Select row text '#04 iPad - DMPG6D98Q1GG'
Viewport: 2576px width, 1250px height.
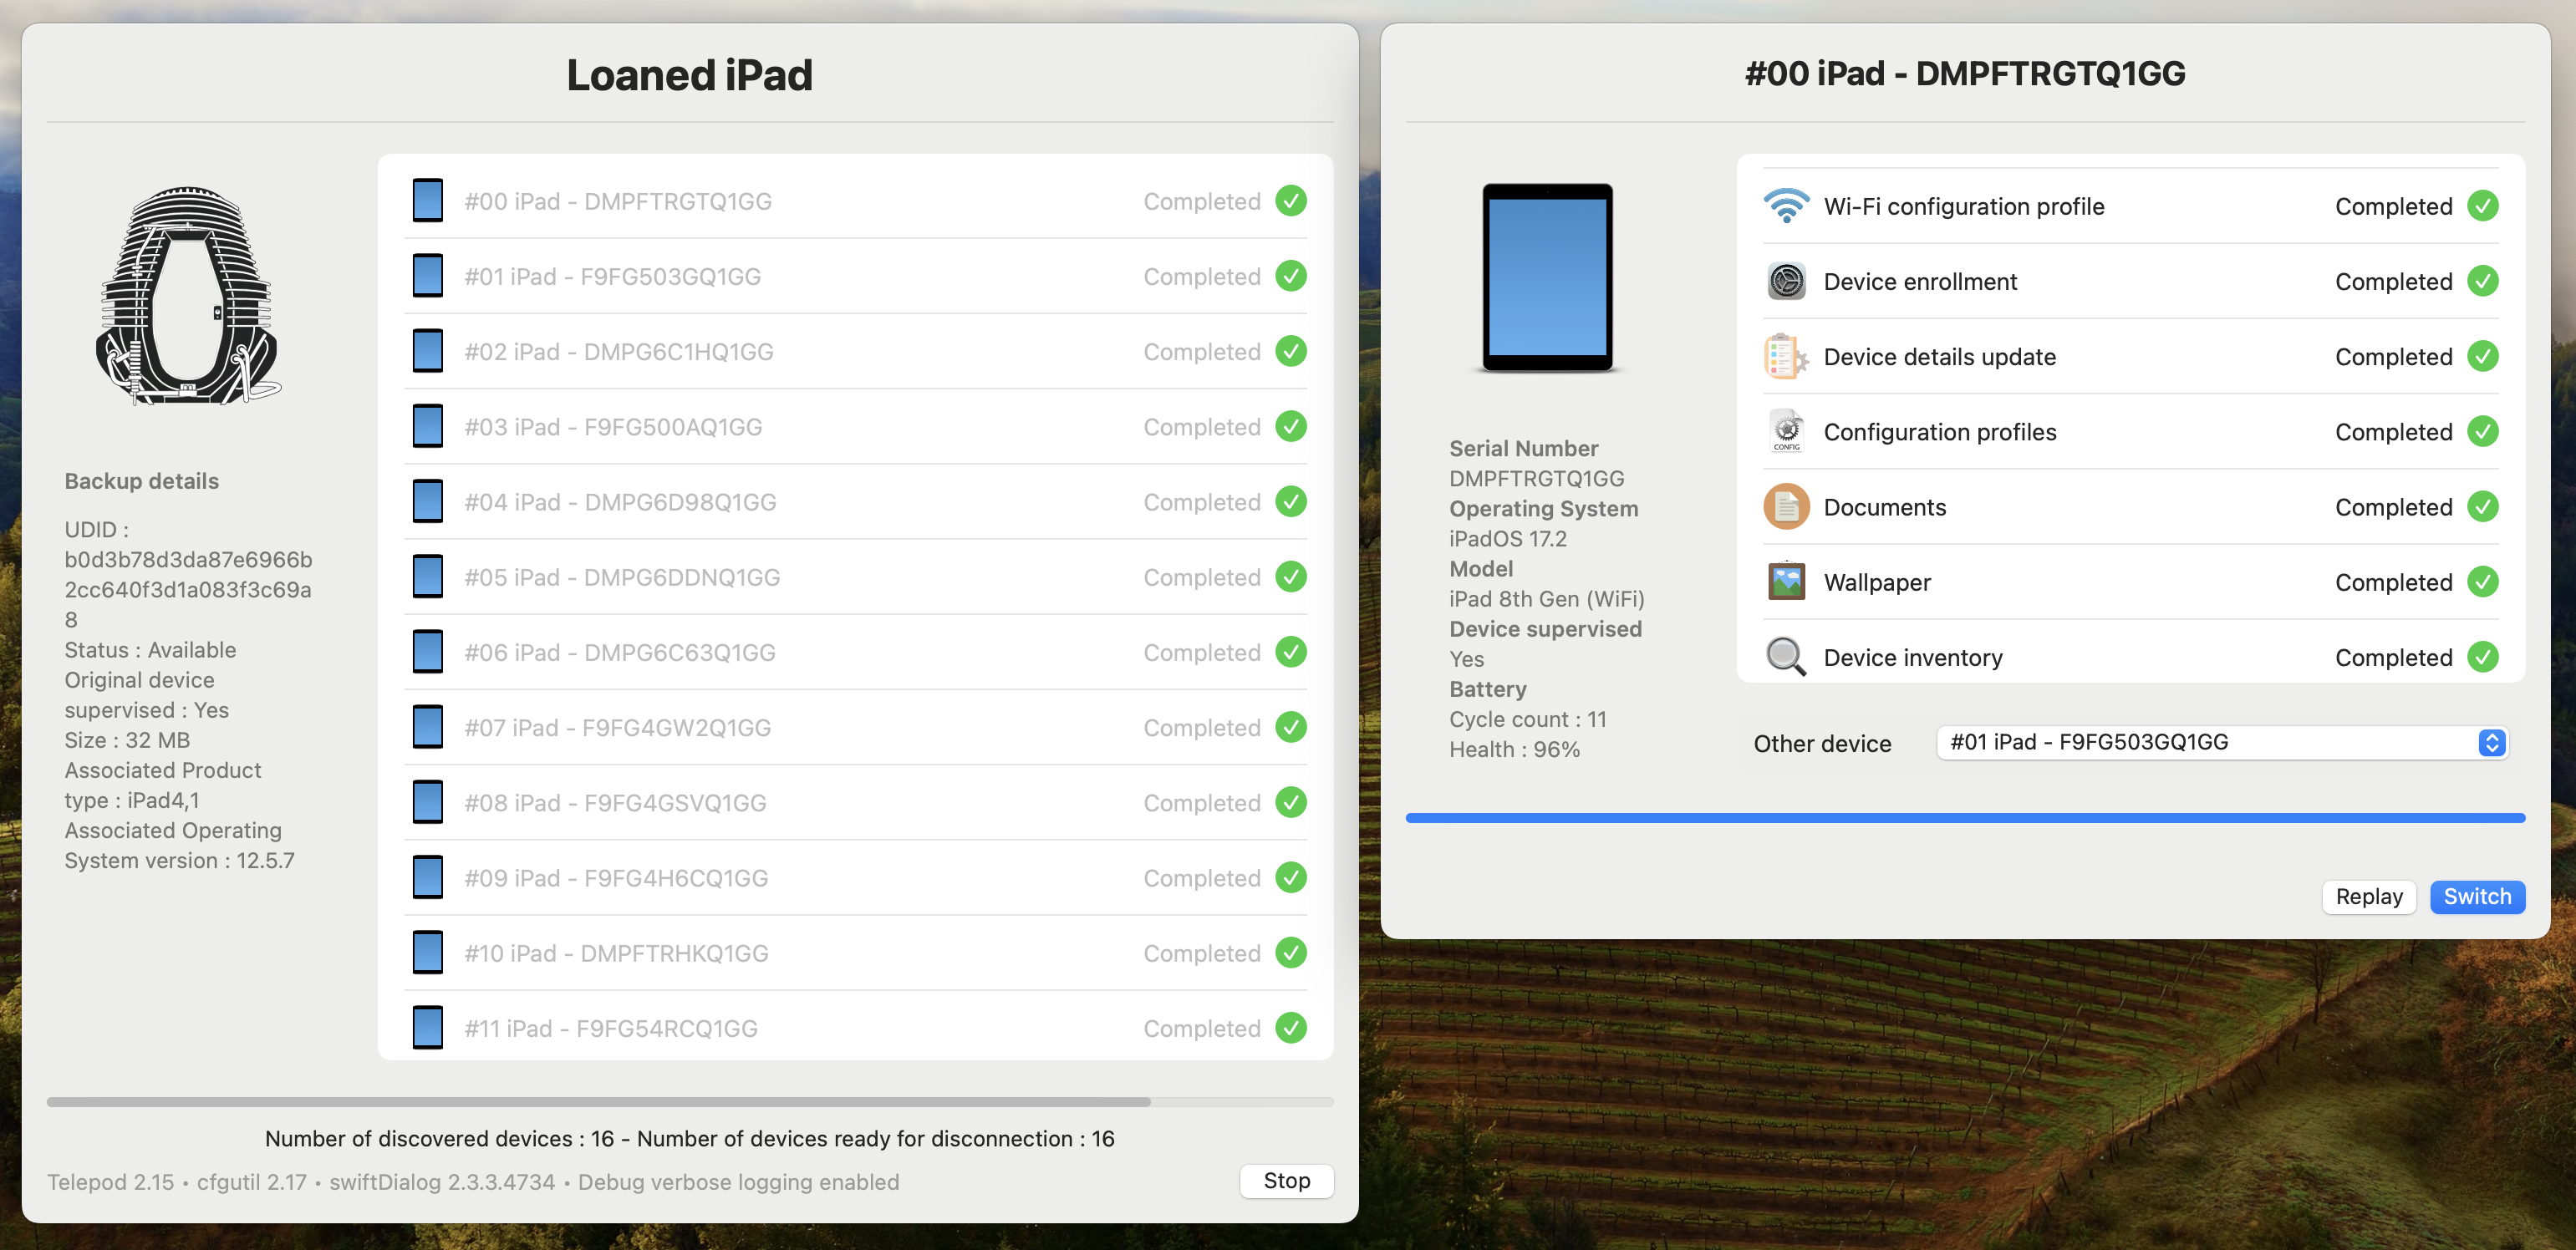pyautogui.click(x=620, y=502)
